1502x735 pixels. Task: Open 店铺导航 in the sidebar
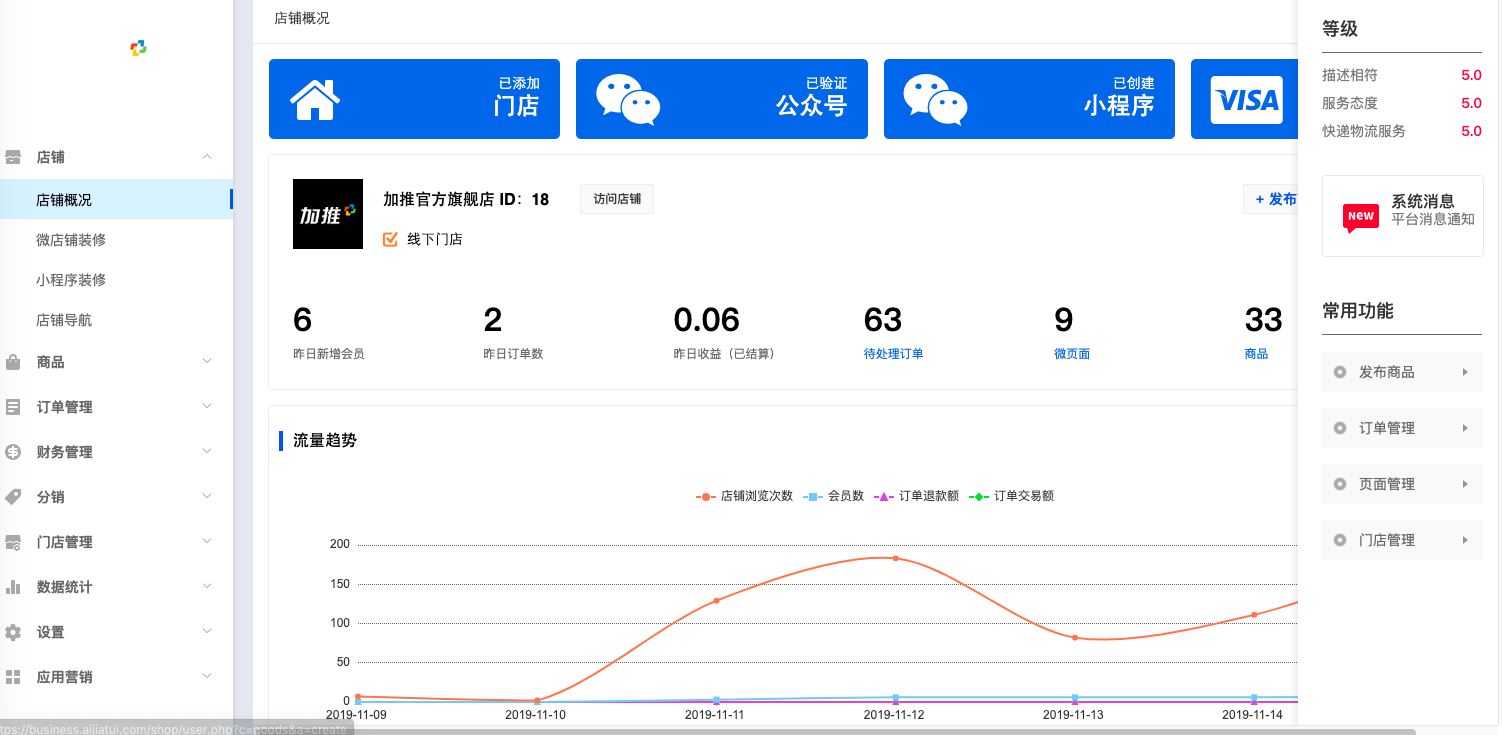click(x=64, y=320)
